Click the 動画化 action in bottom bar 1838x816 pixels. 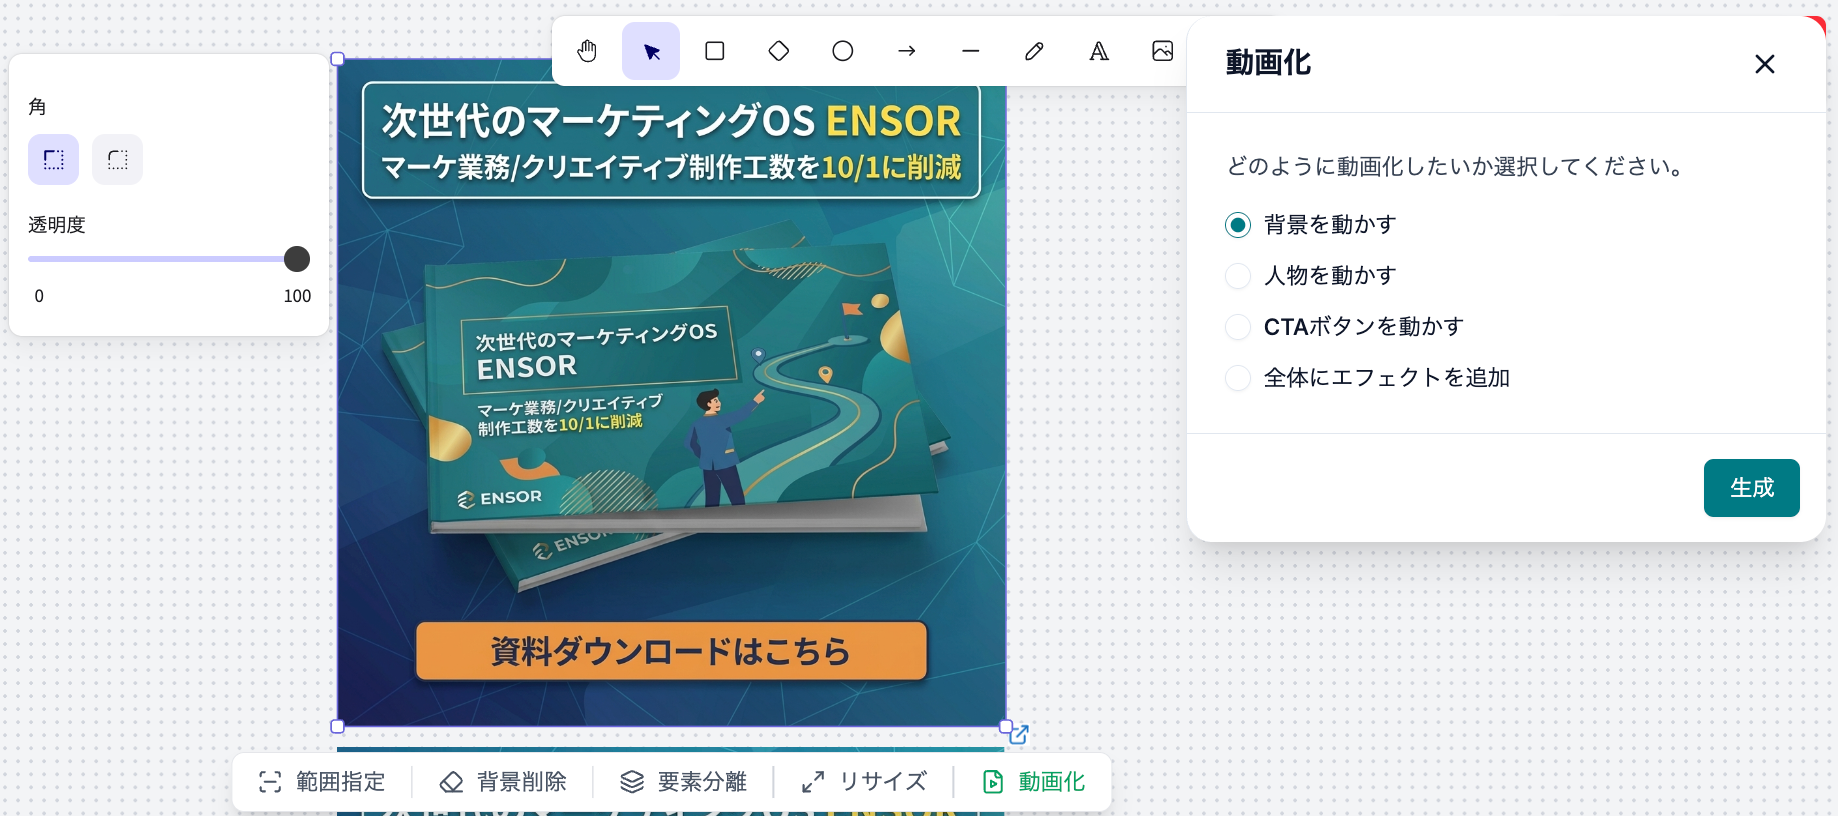point(1034,782)
